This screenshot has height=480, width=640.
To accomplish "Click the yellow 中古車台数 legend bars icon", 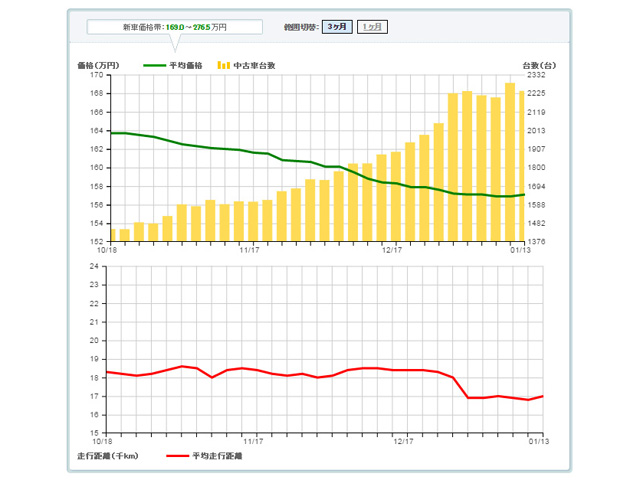I will (x=224, y=65).
